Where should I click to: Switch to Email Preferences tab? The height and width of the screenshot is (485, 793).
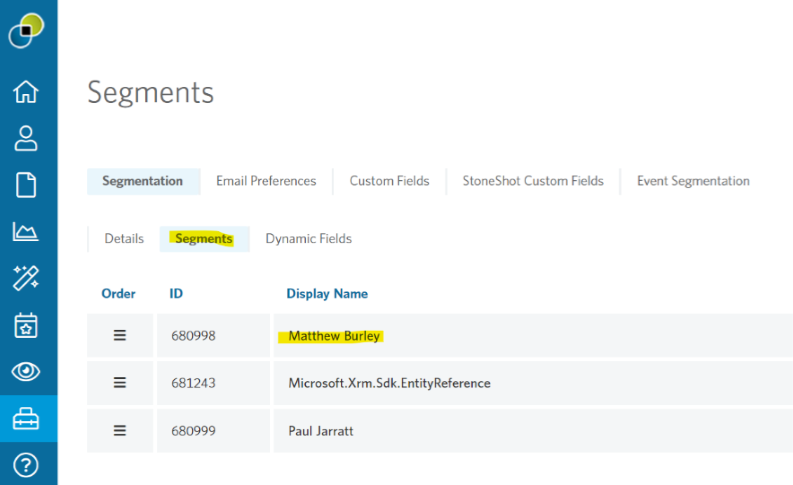coord(266,181)
